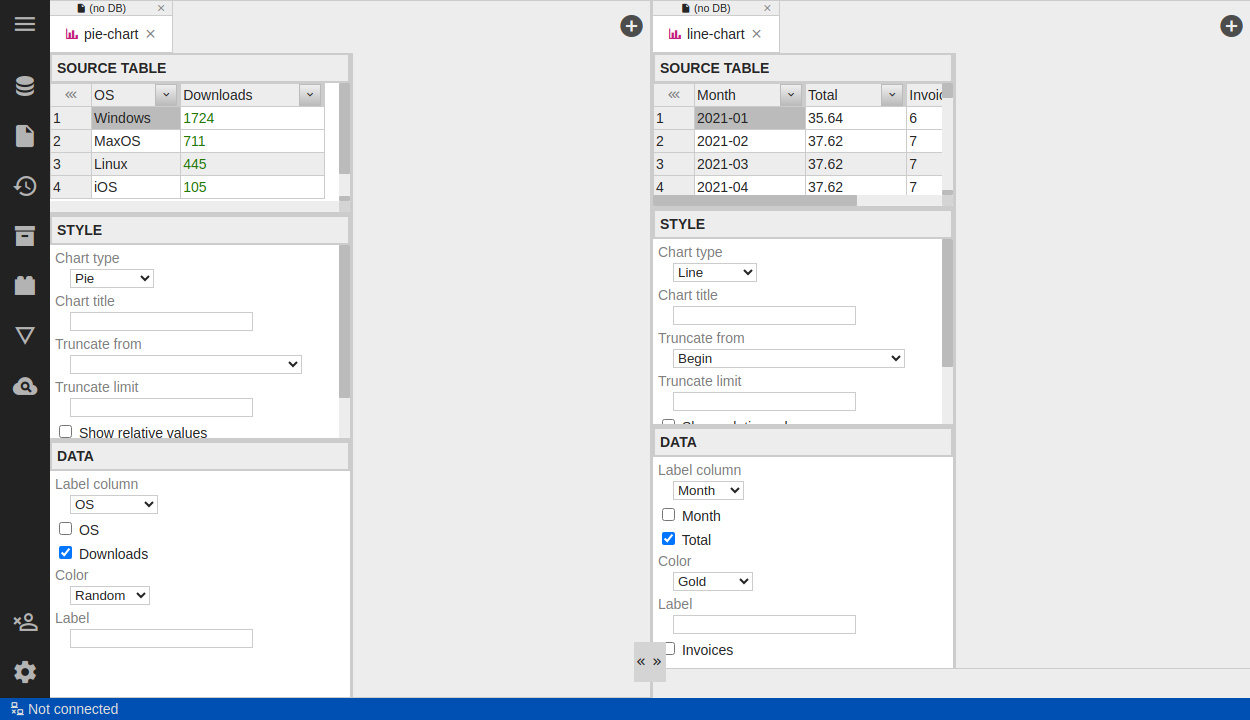
Task: Expand Truncate from Begin dropdown
Action: click(x=788, y=358)
